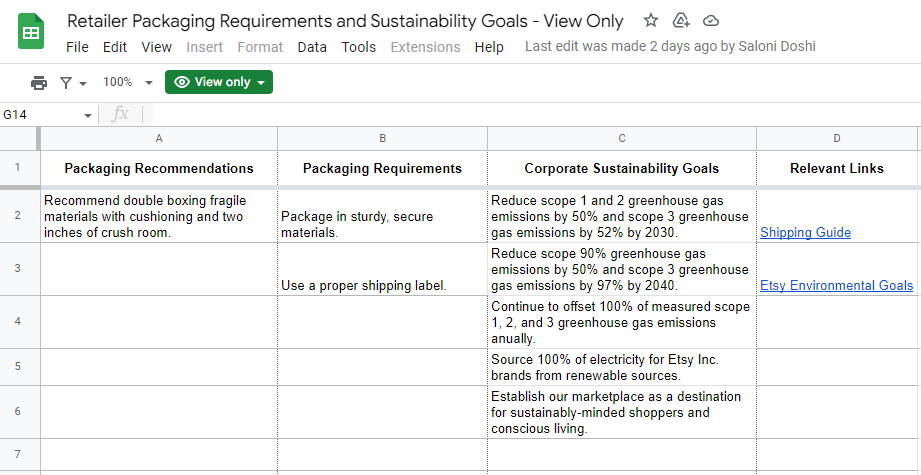
Task: Open the 100% zoom dropdown
Action: coord(127,82)
